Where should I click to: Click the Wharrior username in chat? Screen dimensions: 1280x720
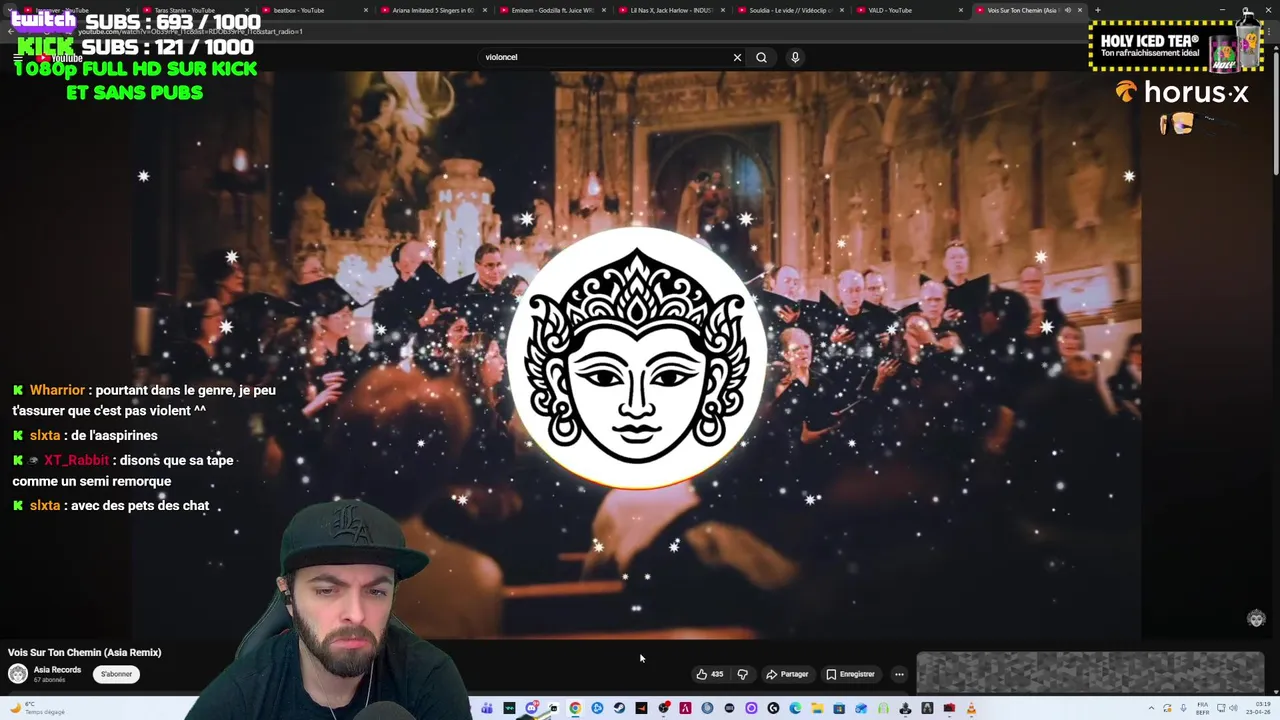point(58,390)
